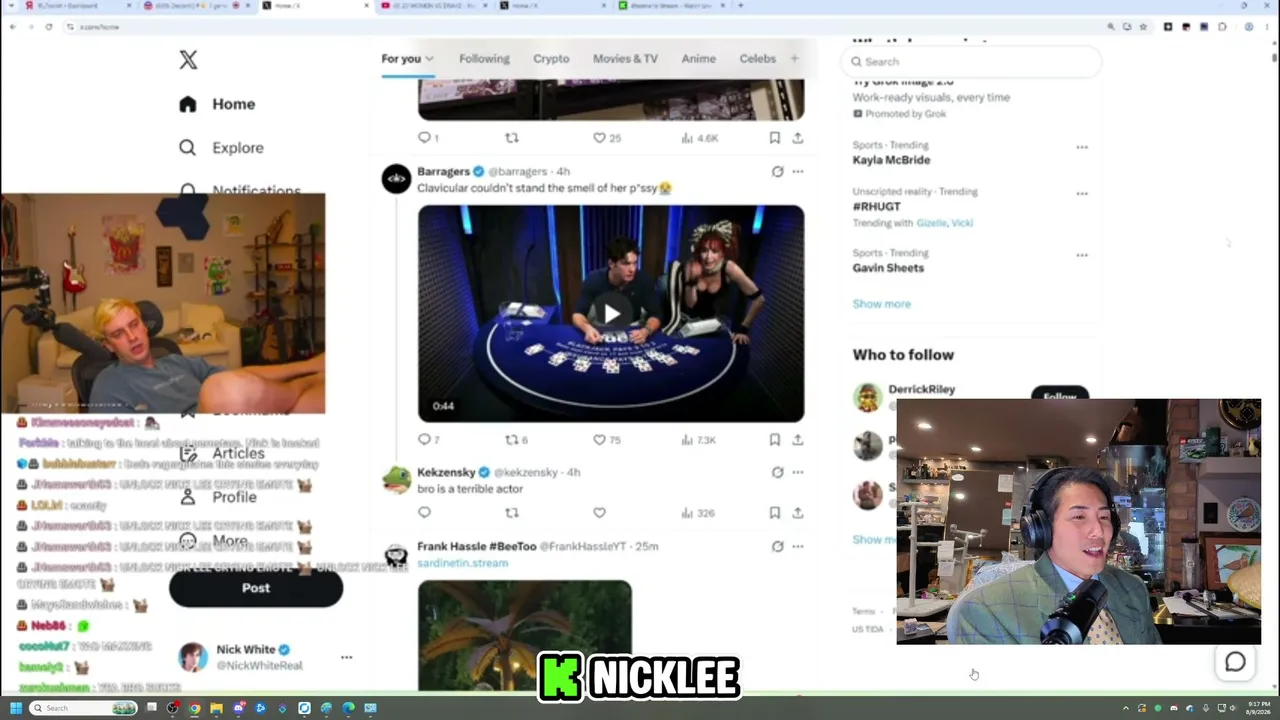Click the X search field
The image size is (1280, 720).
[971, 61]
